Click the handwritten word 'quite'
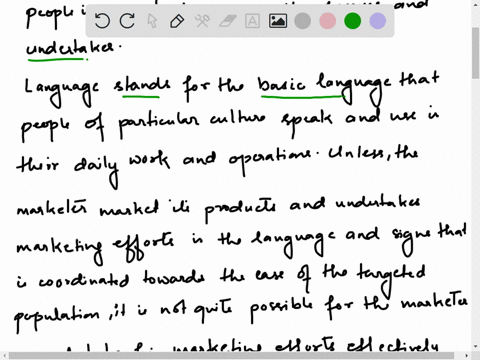480x360 pixels. pos(212,311)
